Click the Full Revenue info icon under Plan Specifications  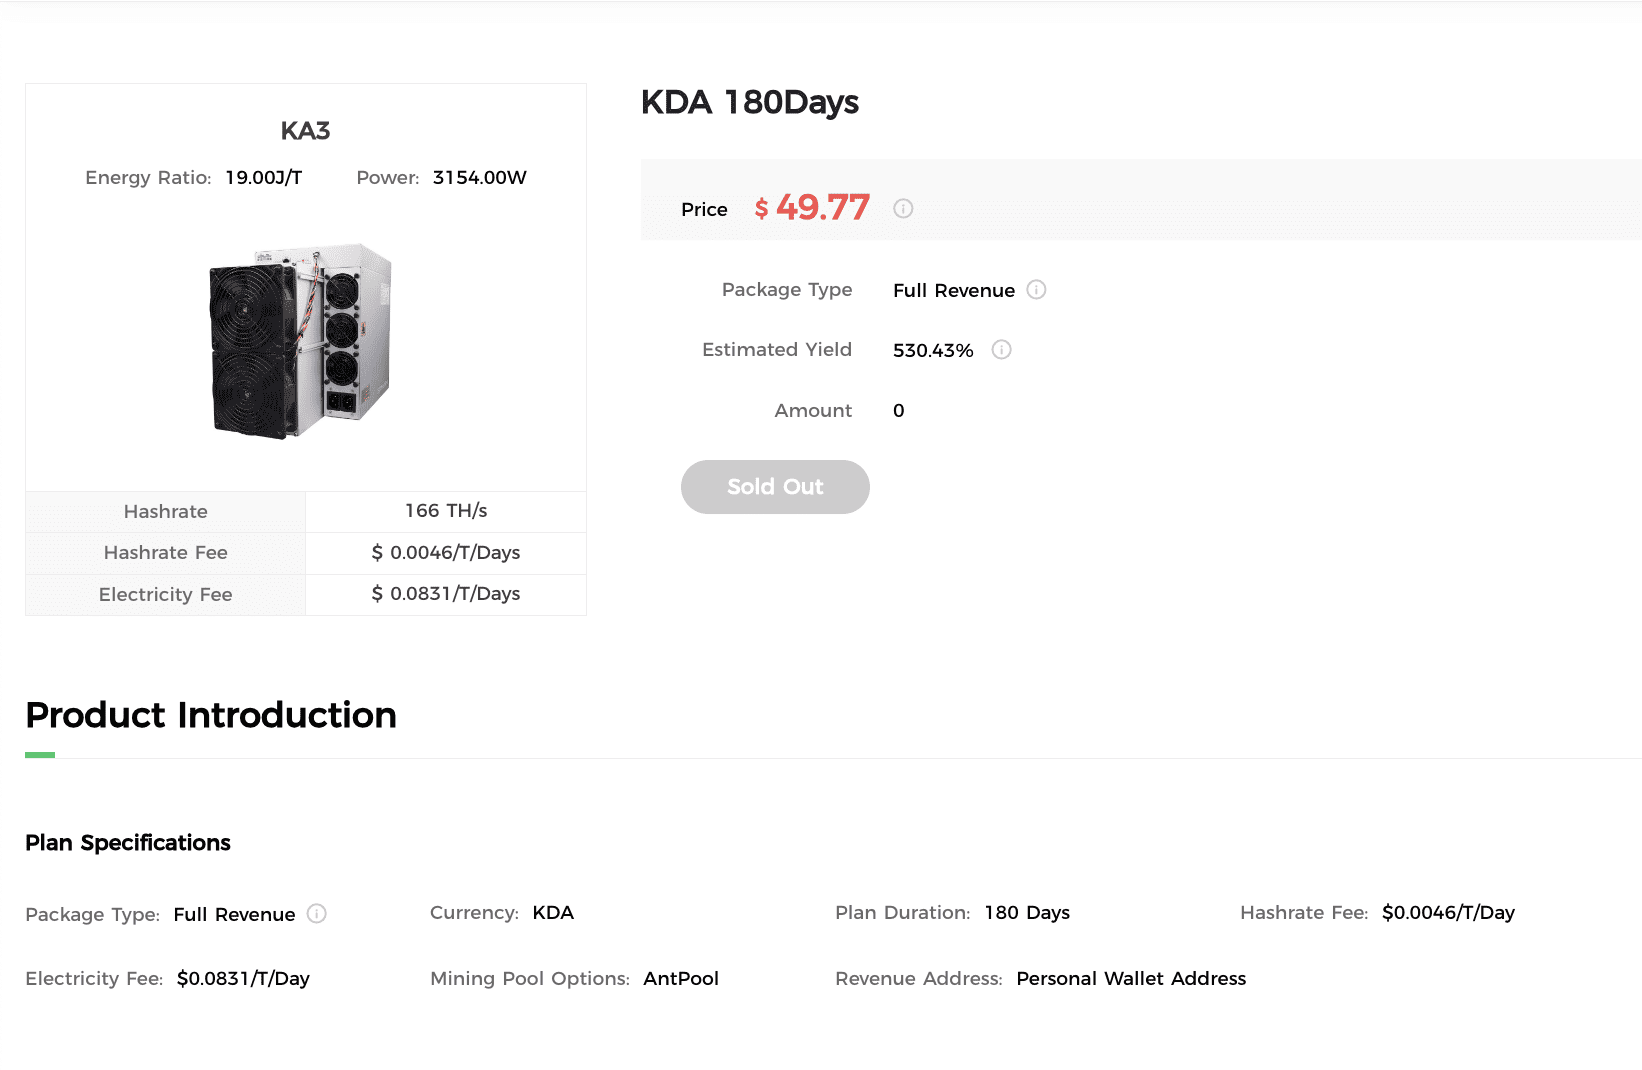pos(317,914)
